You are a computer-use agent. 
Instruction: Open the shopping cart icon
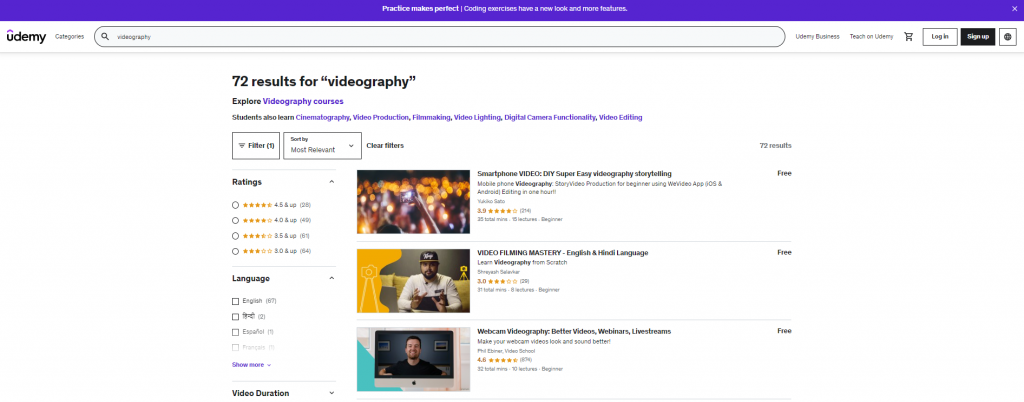(x=908, y=37)
